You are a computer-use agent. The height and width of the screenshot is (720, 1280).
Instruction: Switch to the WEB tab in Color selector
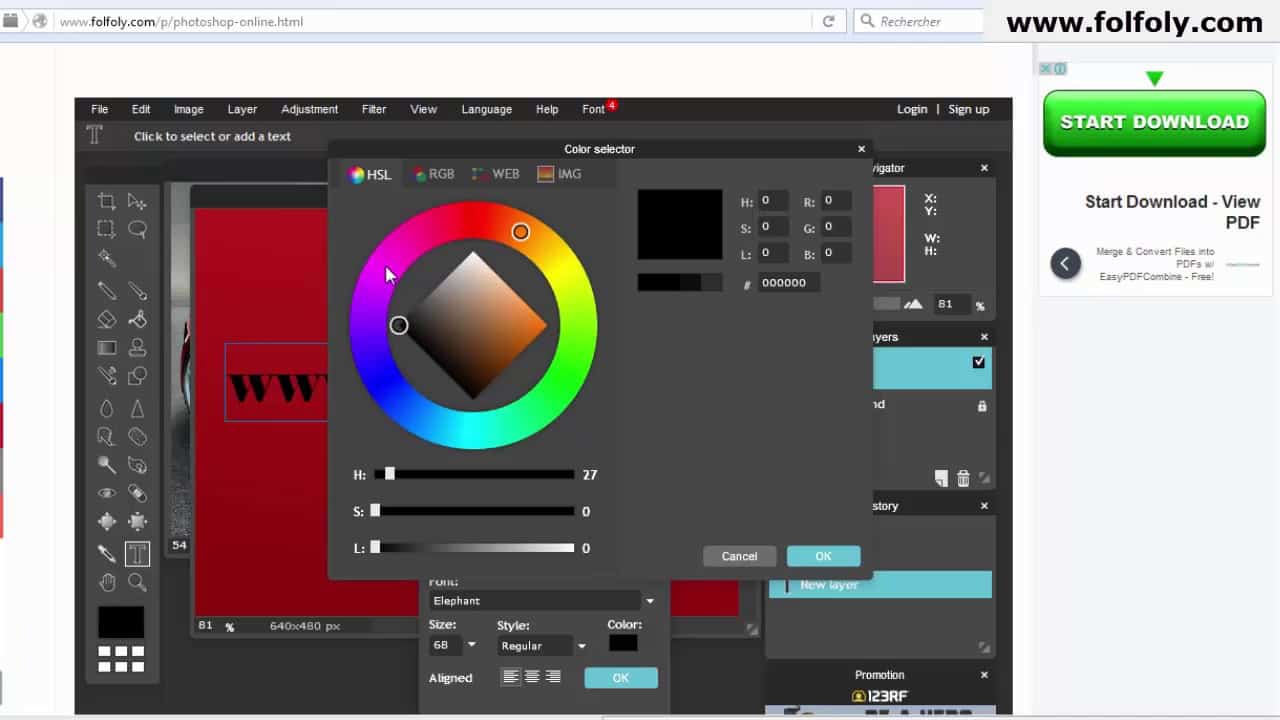pos(497,174)
